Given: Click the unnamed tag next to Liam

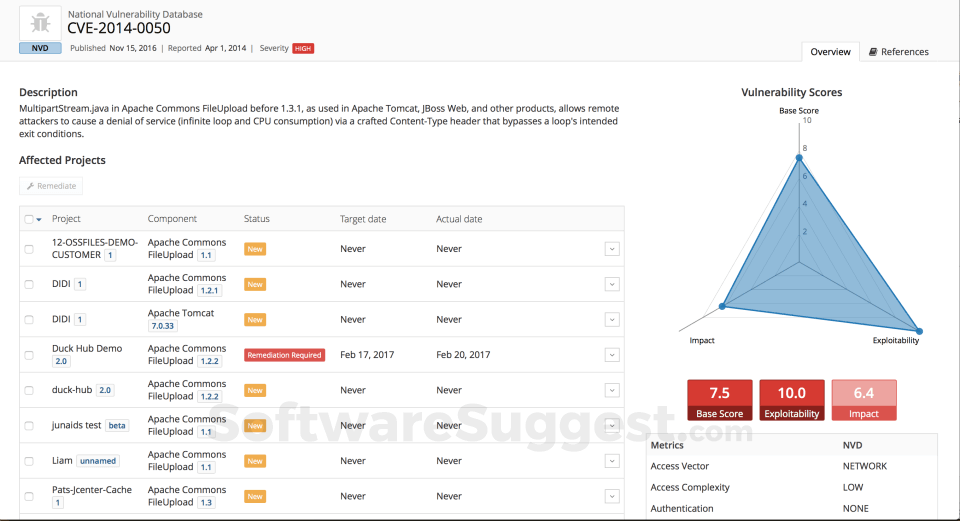Looking at the screenshot, I should pyautogui.click(x=98, y=461).
